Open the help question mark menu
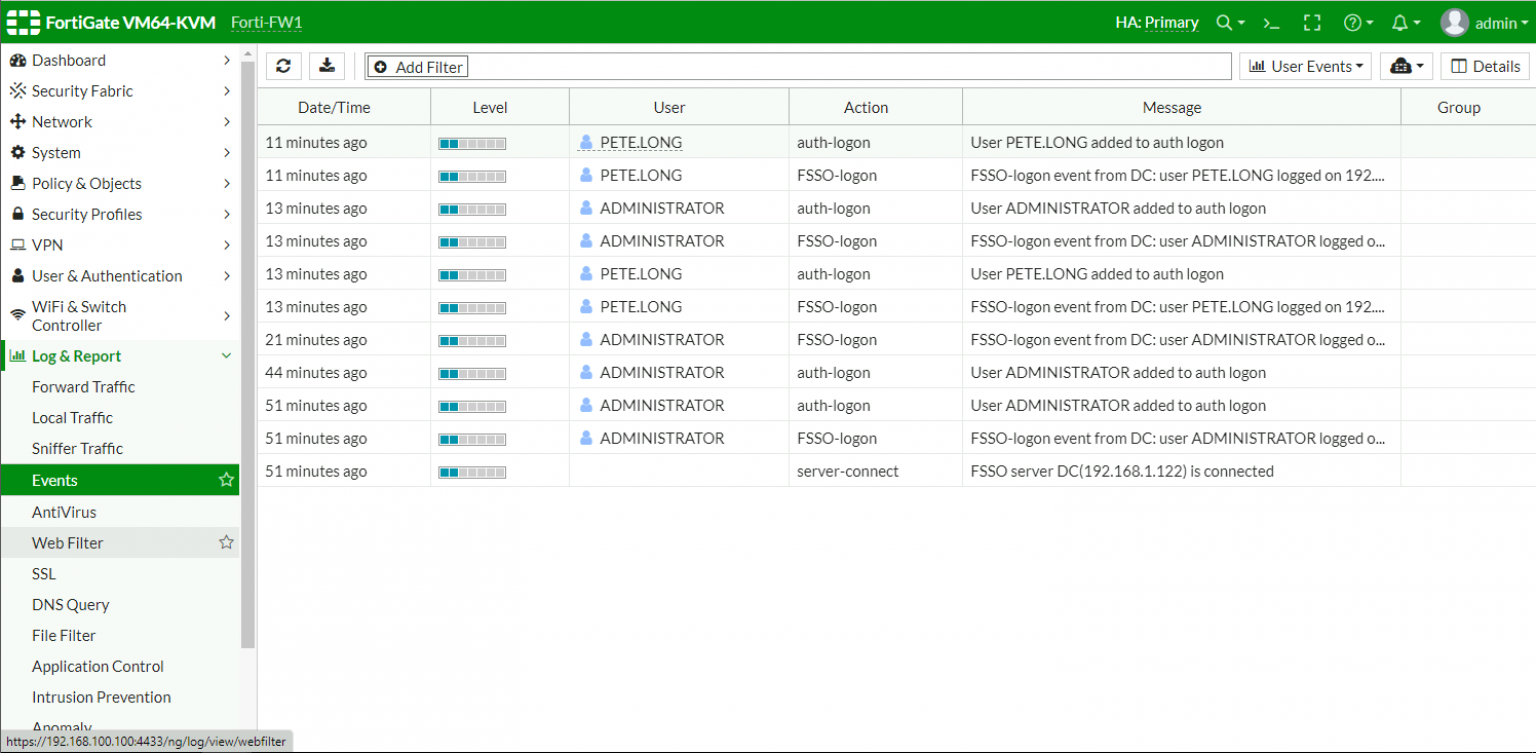Image resolution: width=1536 pixels, height=753 pixels. (1353, 22)
